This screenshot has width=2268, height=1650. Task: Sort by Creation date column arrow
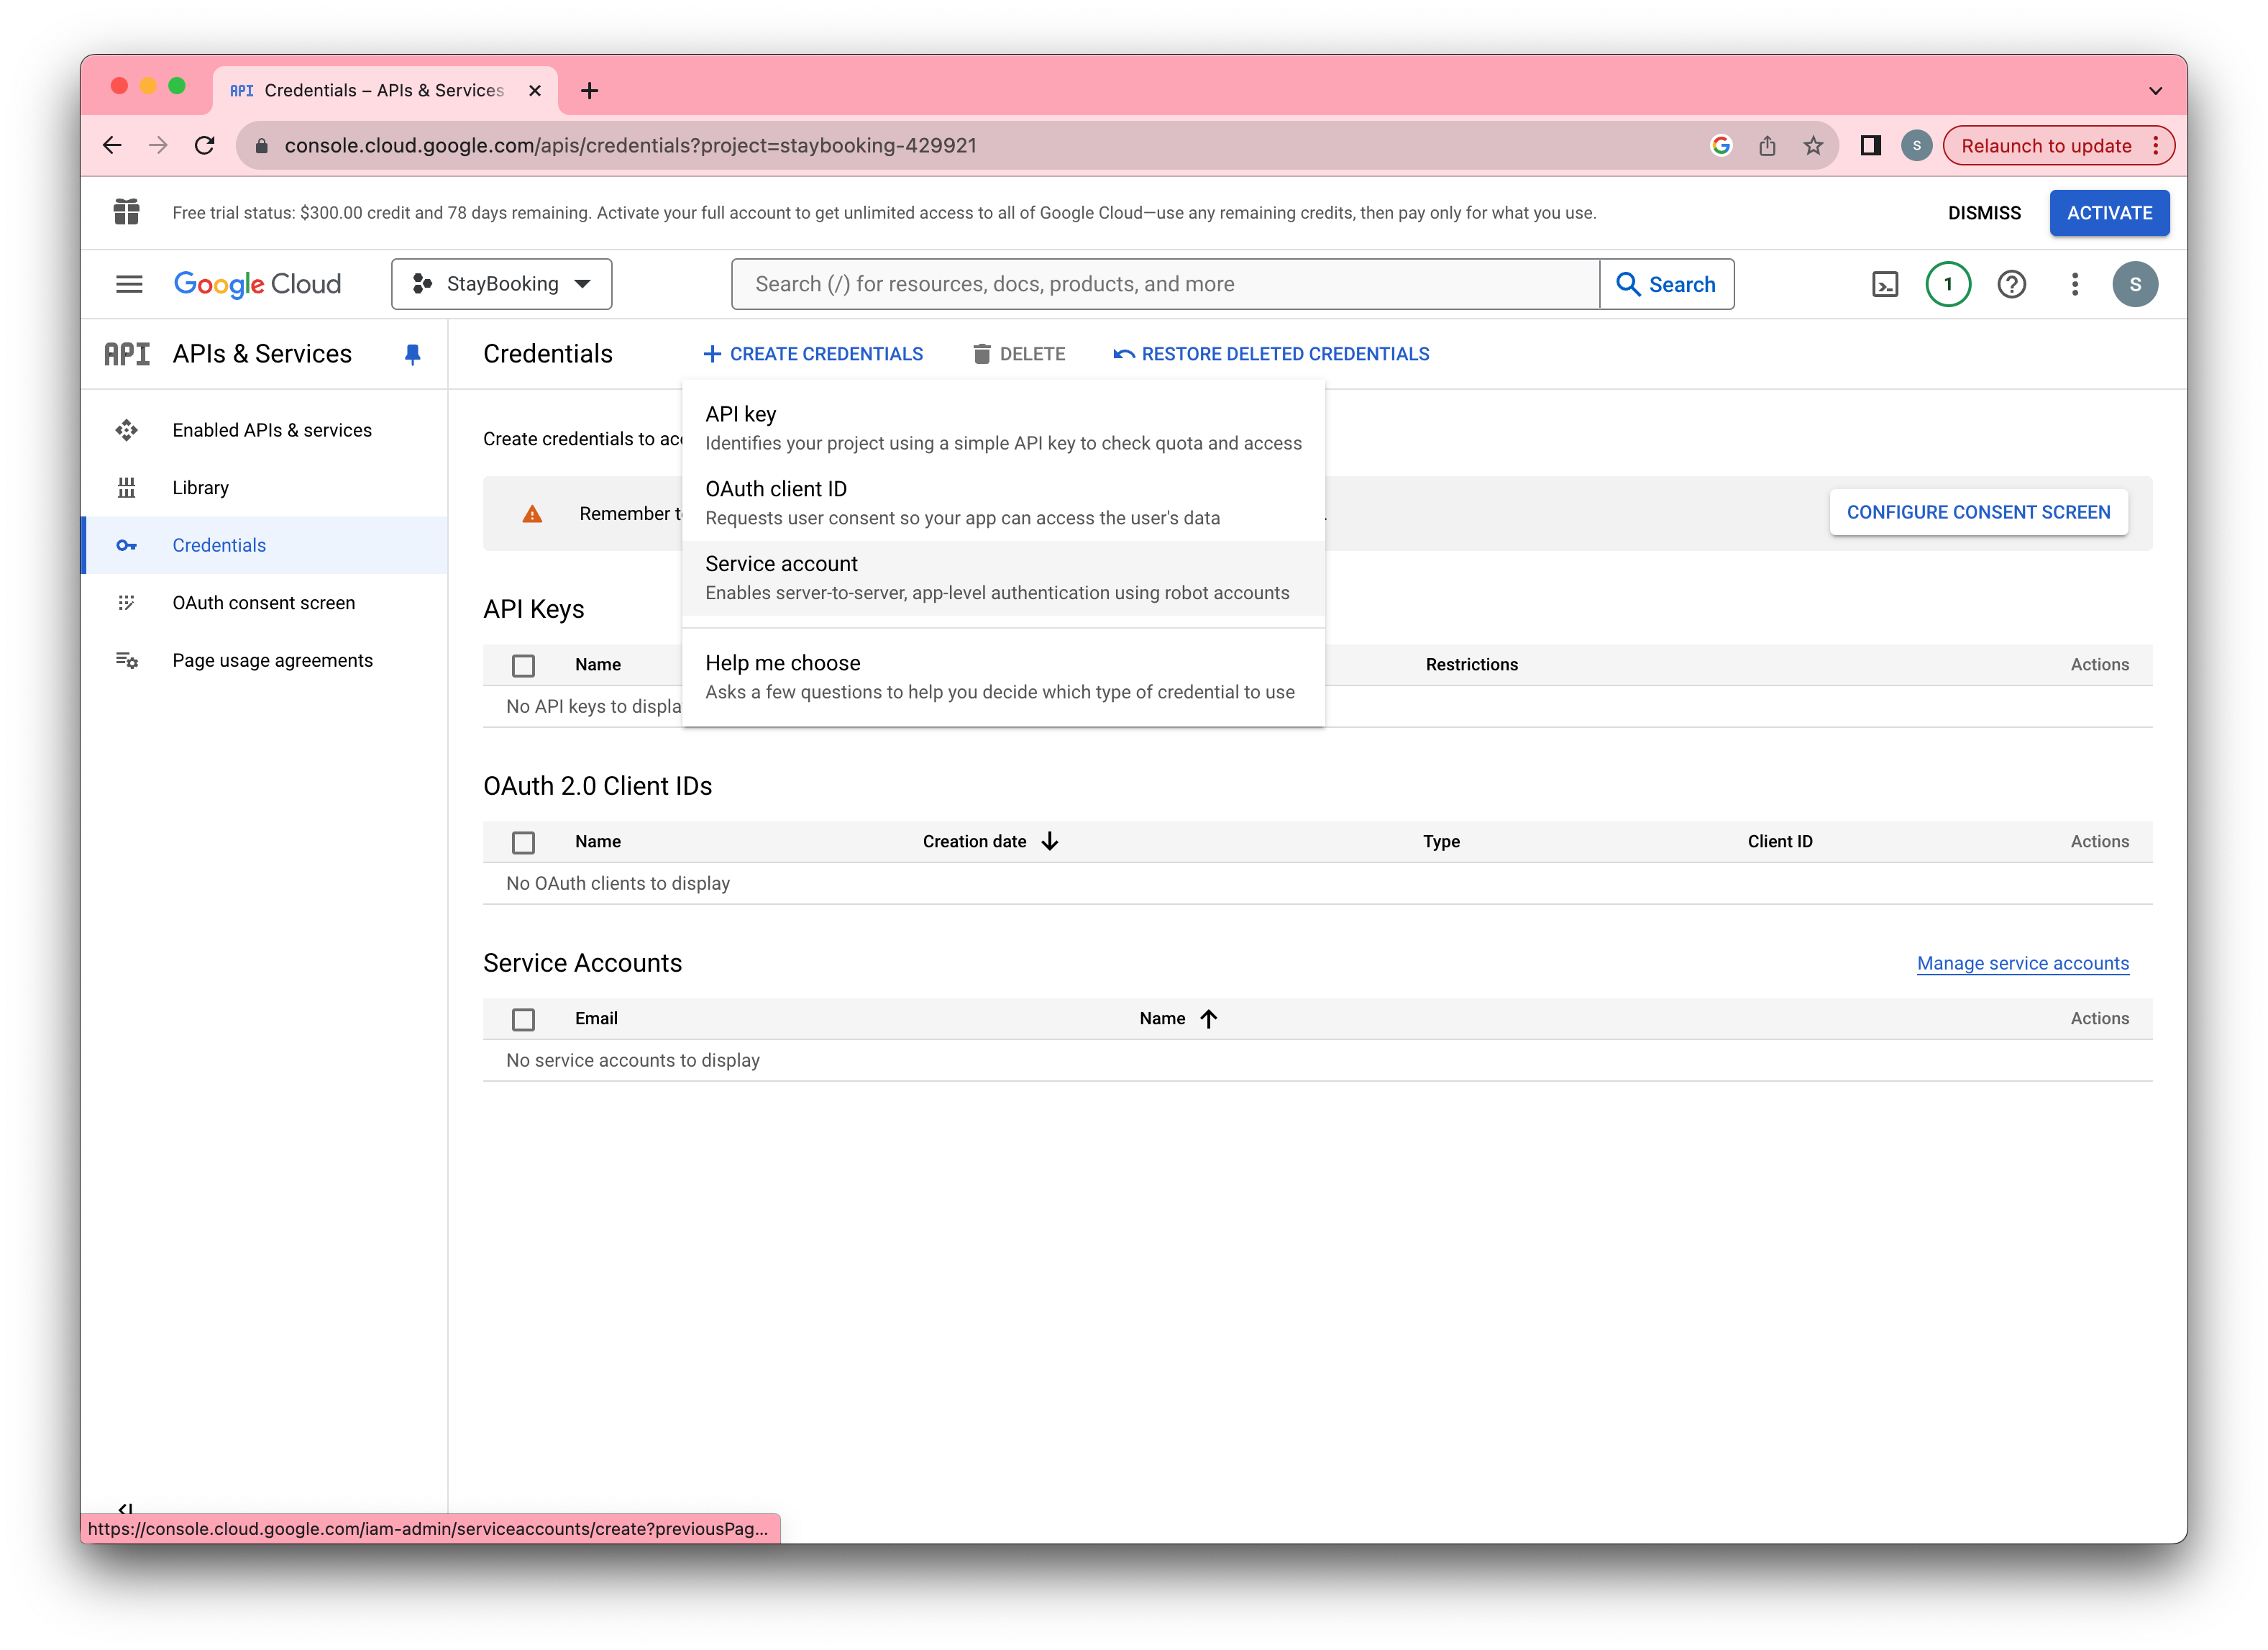[x=1049, y=842]
